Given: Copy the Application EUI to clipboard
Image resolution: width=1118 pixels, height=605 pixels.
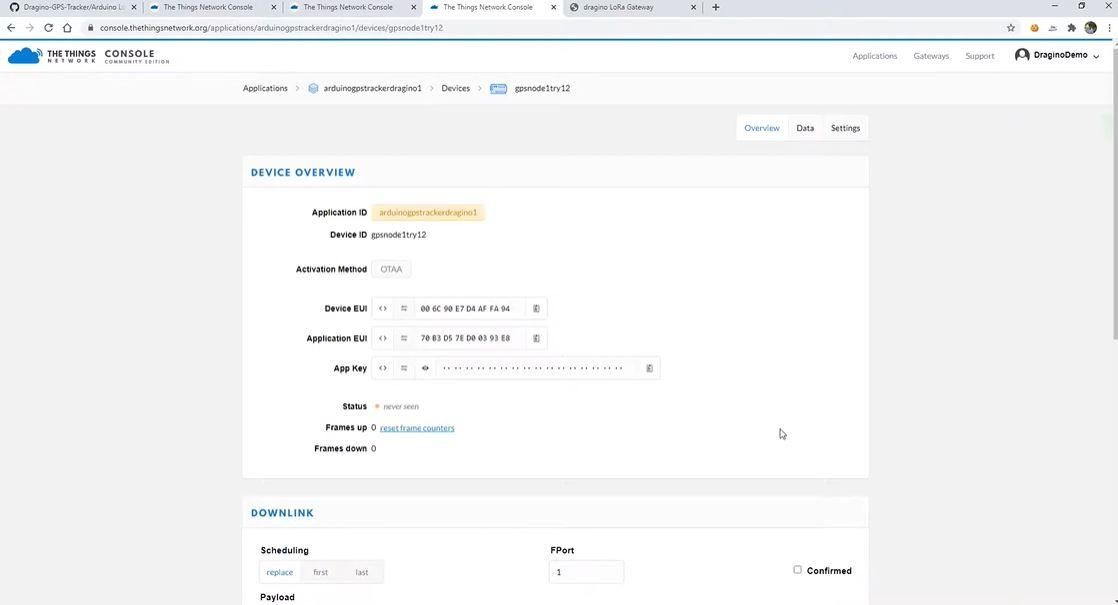Looking at the screenshot, I should [536, 338].
